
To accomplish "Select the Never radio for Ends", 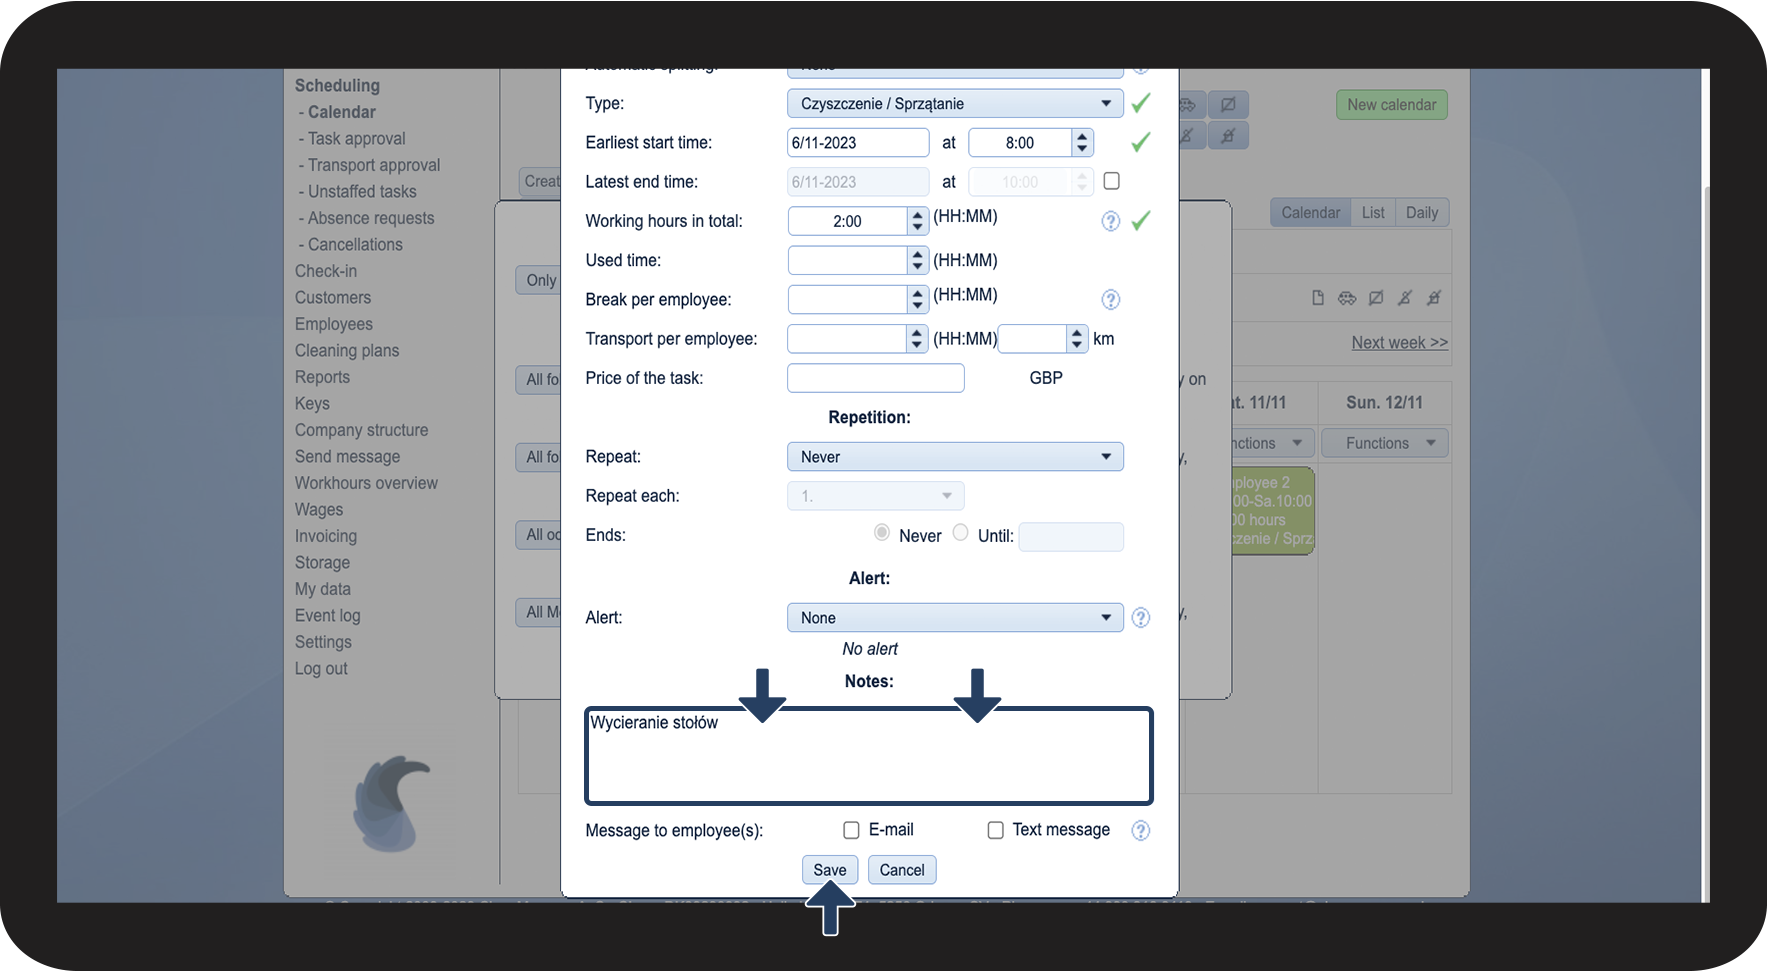I will pos(882,533).
